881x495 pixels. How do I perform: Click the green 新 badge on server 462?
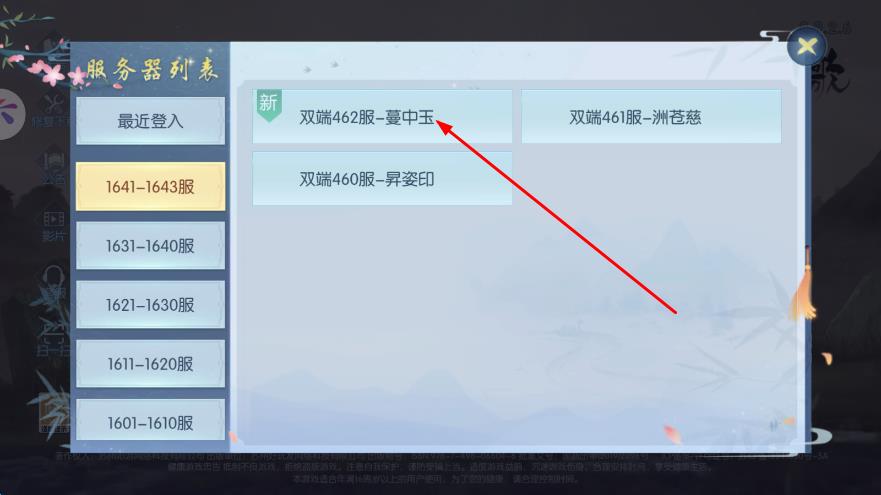tap(269, 105)
